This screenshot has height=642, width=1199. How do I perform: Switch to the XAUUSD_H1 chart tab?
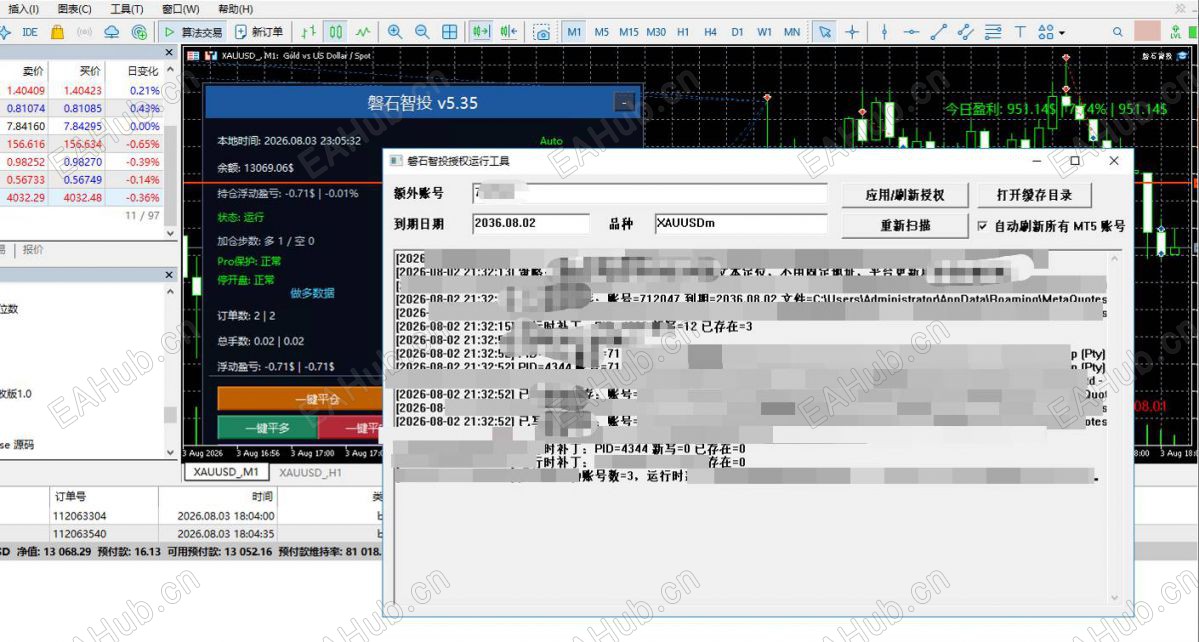coord(310,472)
